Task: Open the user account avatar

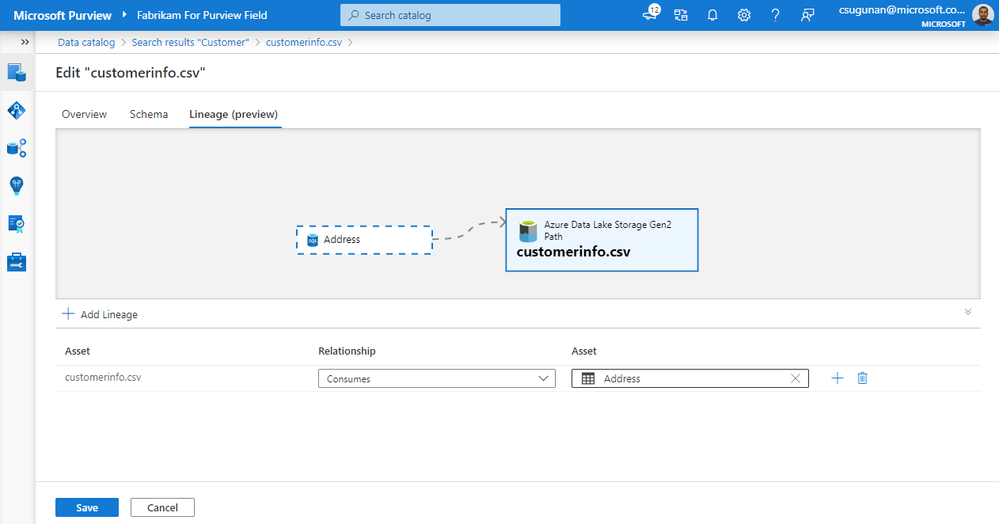Action: 982,15
